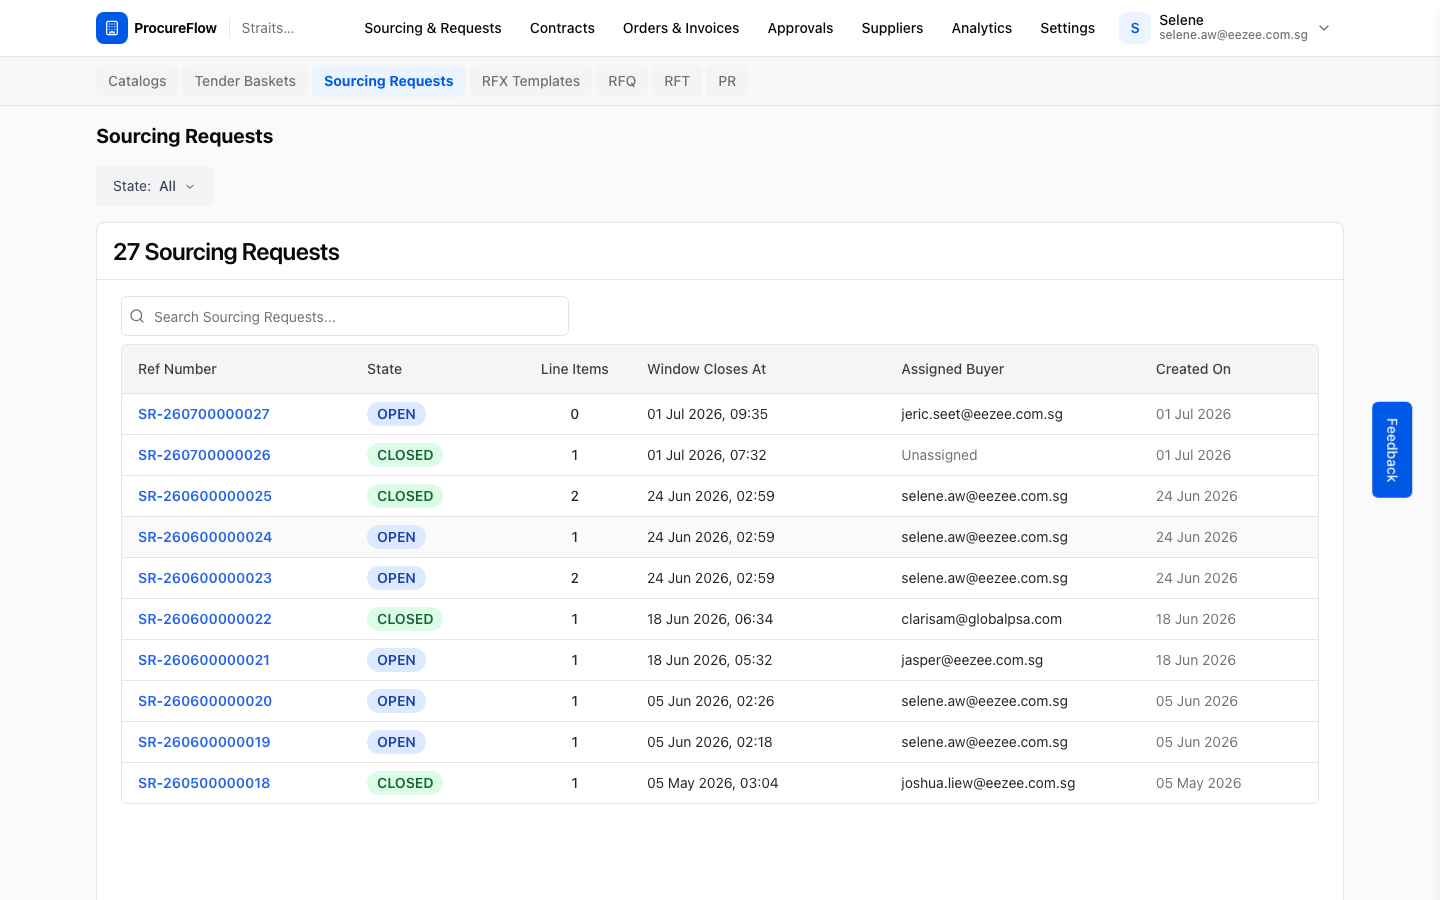Click window close time 05 Jun 2026, 02:26

pyautogui.click(x=710, y=701)
